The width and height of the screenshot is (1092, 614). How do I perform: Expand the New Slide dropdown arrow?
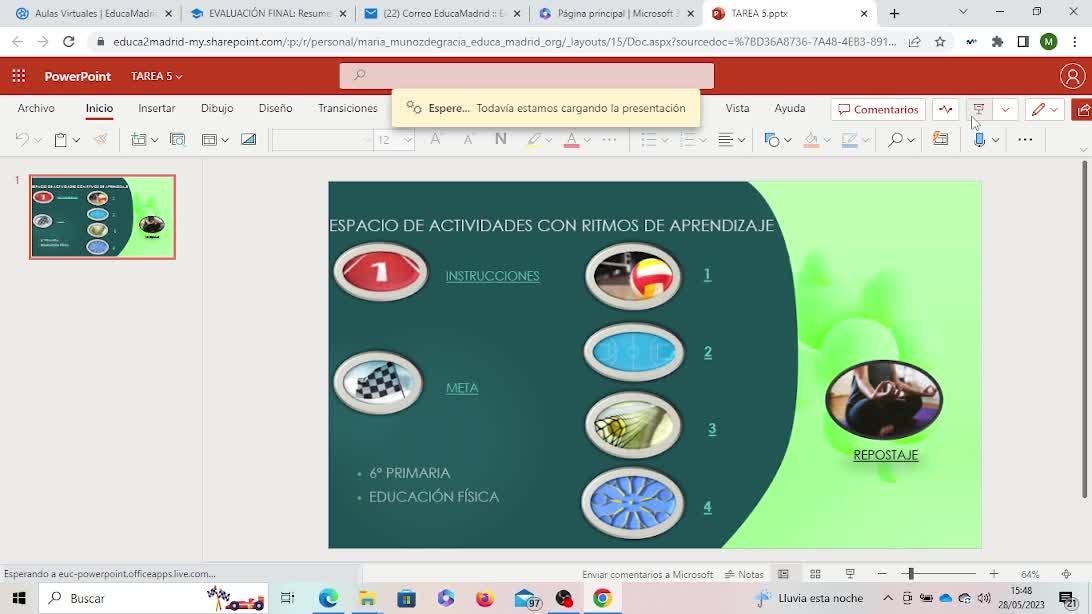coord(154,141)
